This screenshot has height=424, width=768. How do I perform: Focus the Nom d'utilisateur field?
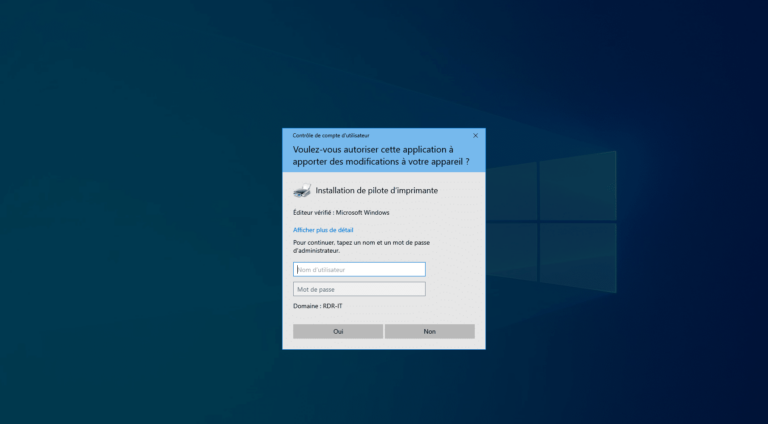pos(359,269)
